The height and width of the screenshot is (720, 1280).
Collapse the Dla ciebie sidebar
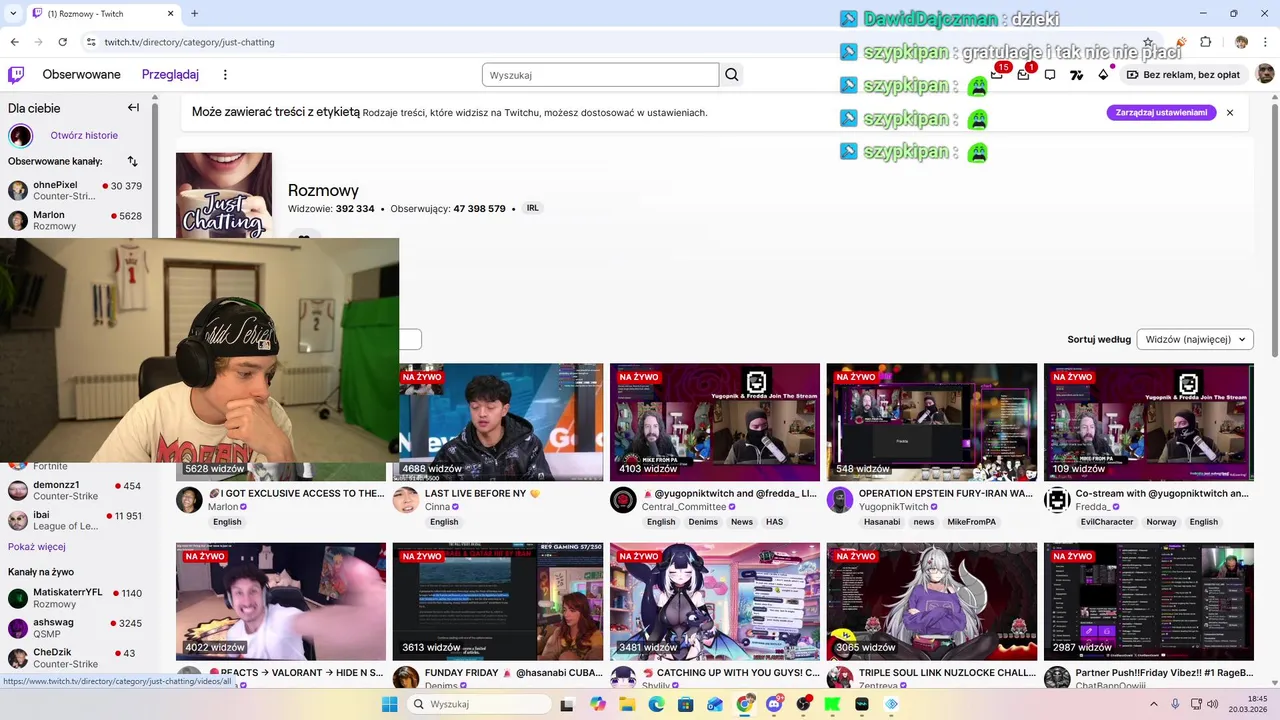(133, 108)
